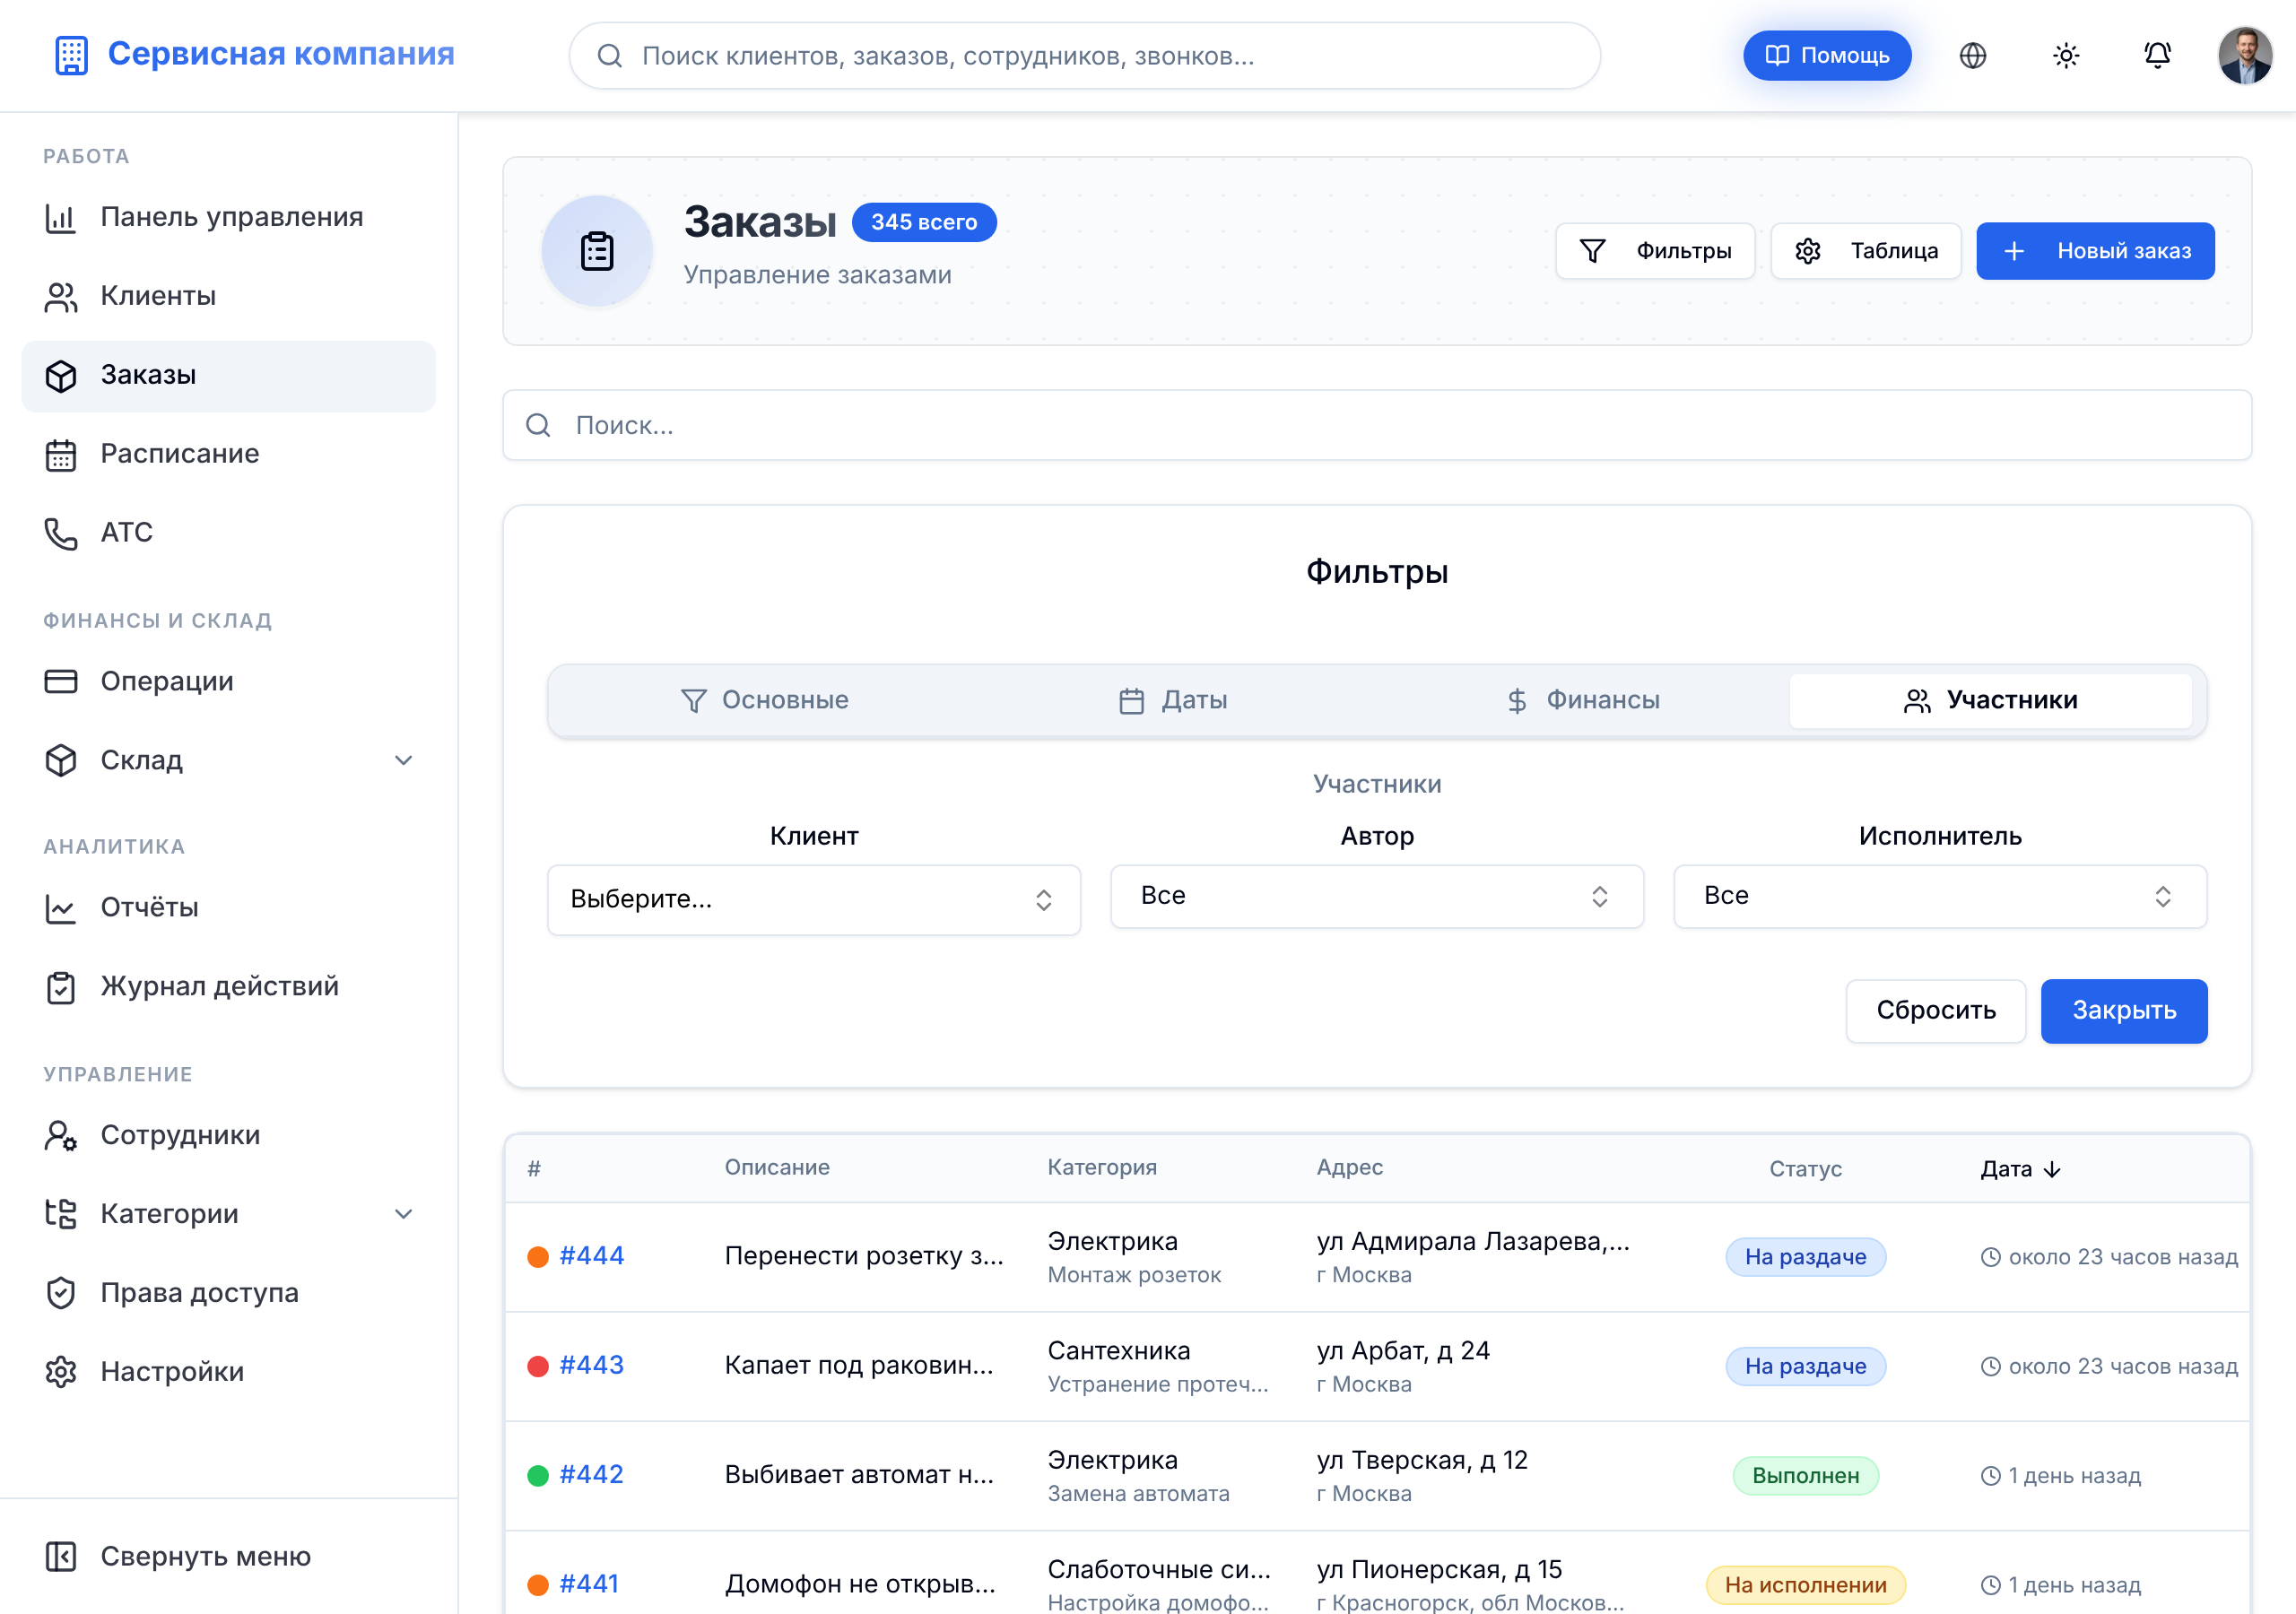Open Журнал действий page

228,987
